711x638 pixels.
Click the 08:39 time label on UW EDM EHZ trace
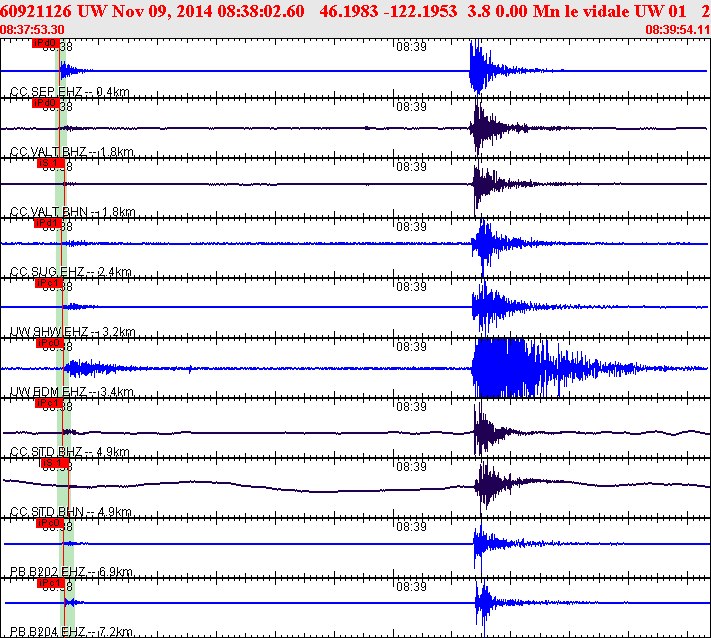pyautogui.click(x=411, y=347)
